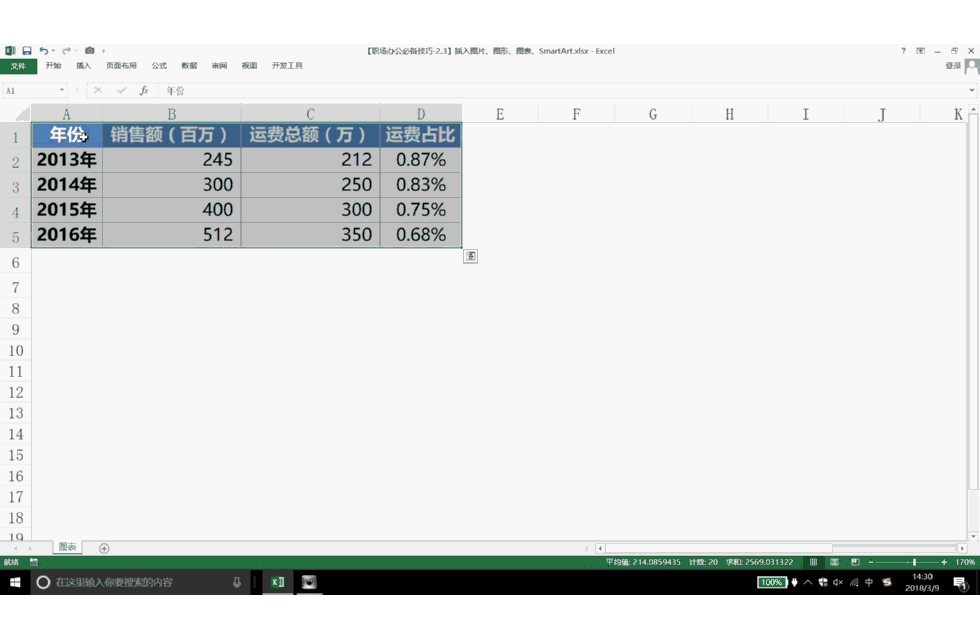
Task: Click the Windows Start button
Action: pos(15,582)
